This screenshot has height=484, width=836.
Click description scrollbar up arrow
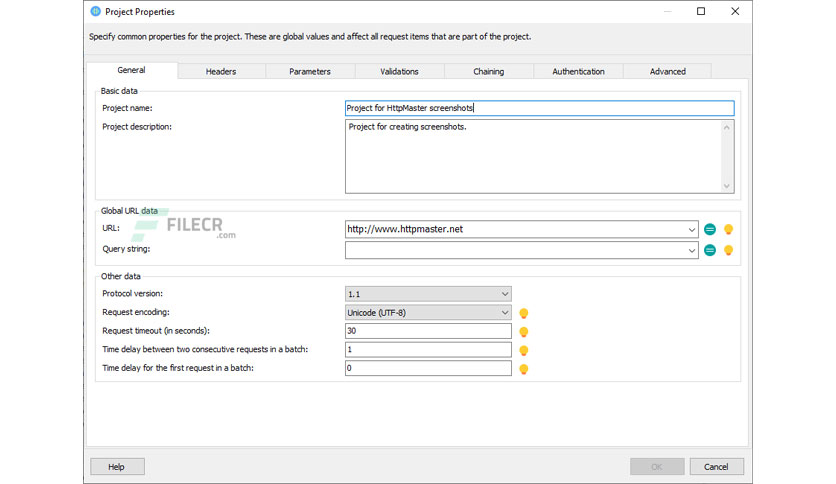(x=727, y=127)
